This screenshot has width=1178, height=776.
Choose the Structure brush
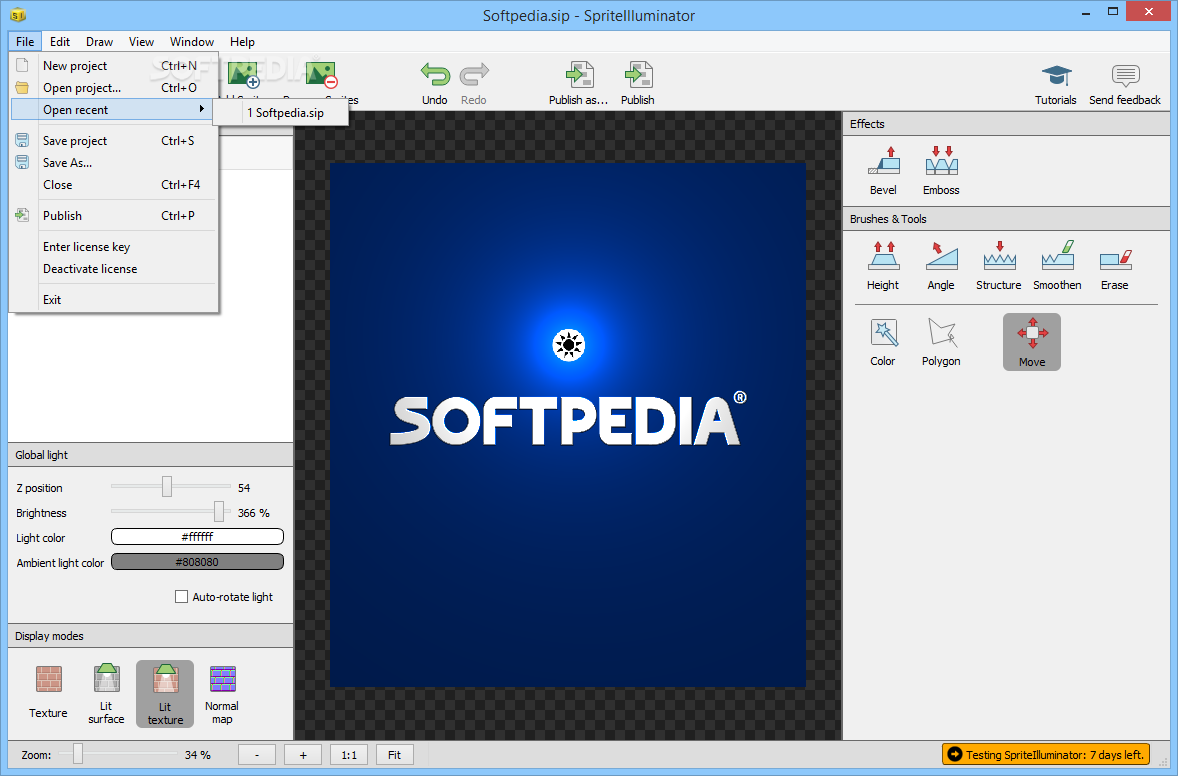(998, 266)
